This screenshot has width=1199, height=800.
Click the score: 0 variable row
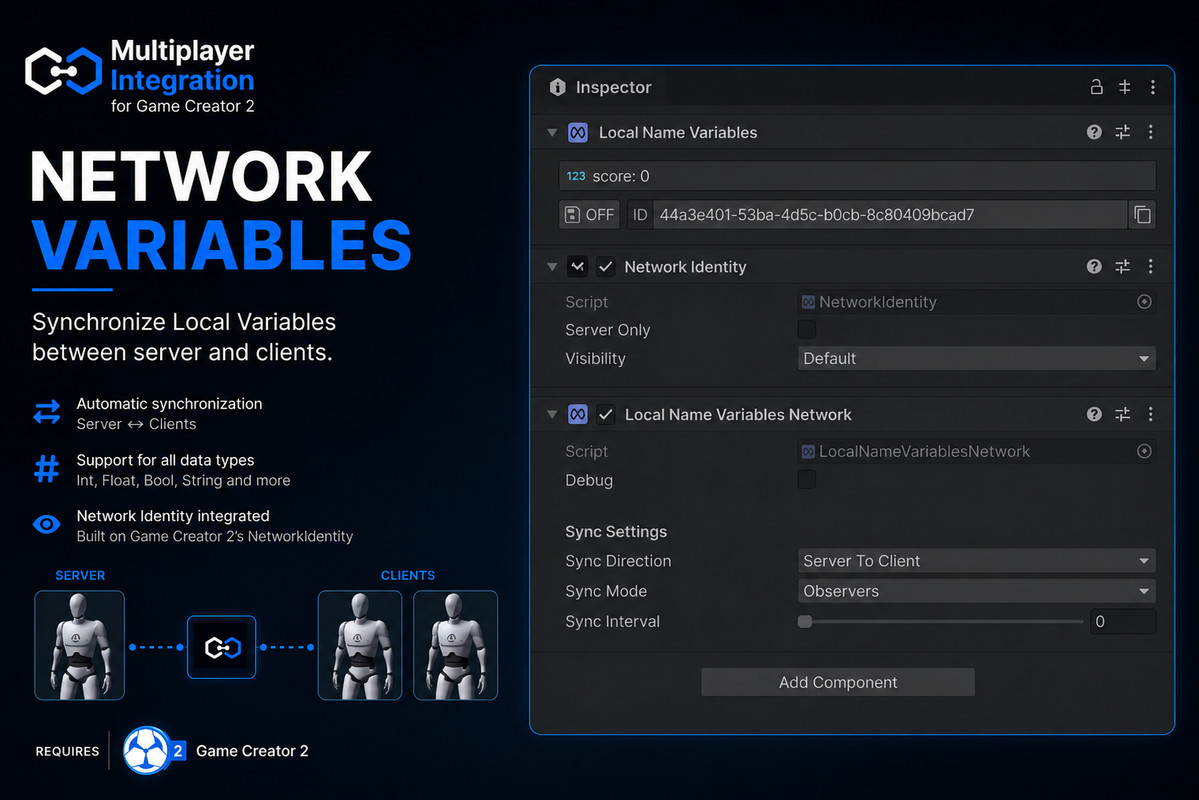857,176
